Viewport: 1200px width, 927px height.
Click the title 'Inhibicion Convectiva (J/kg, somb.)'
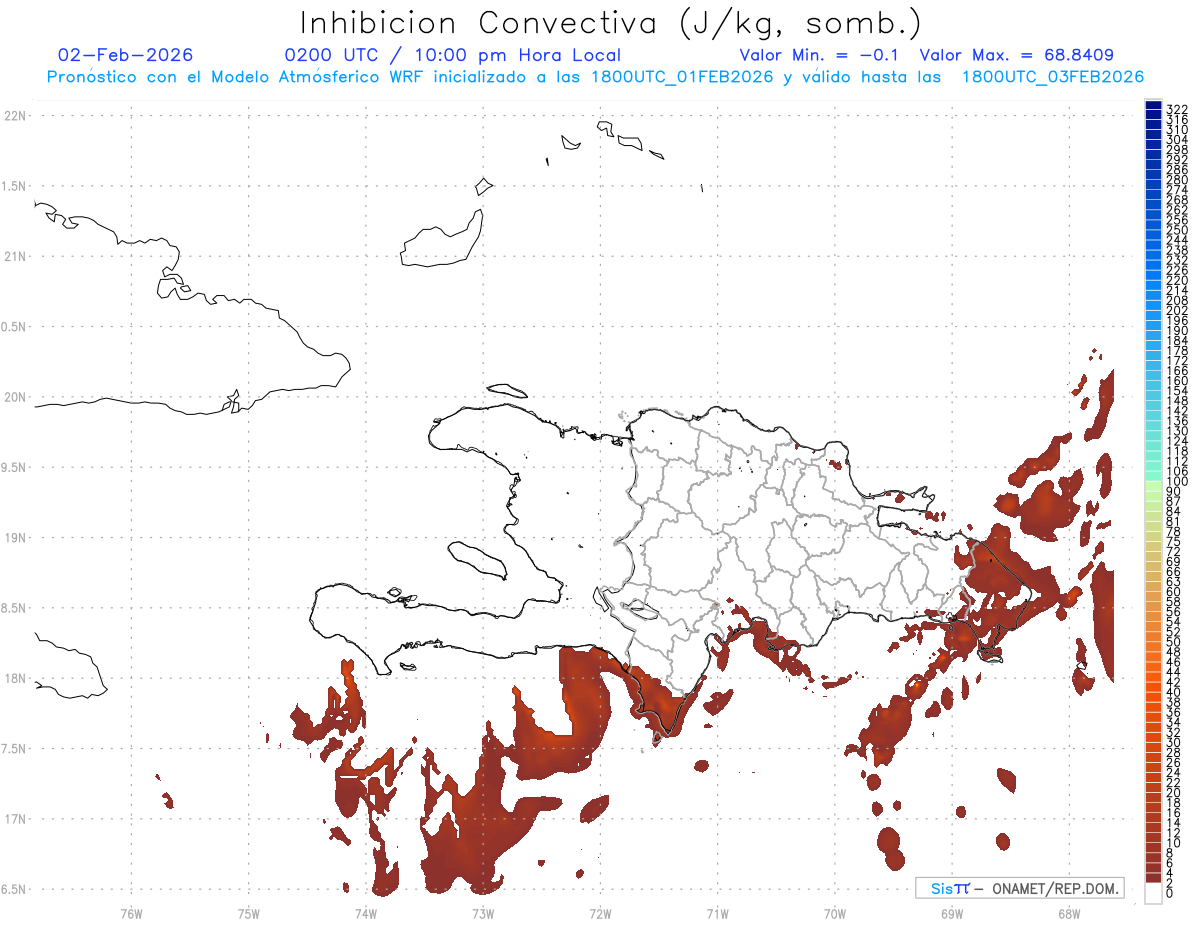(x=611, y=24)
